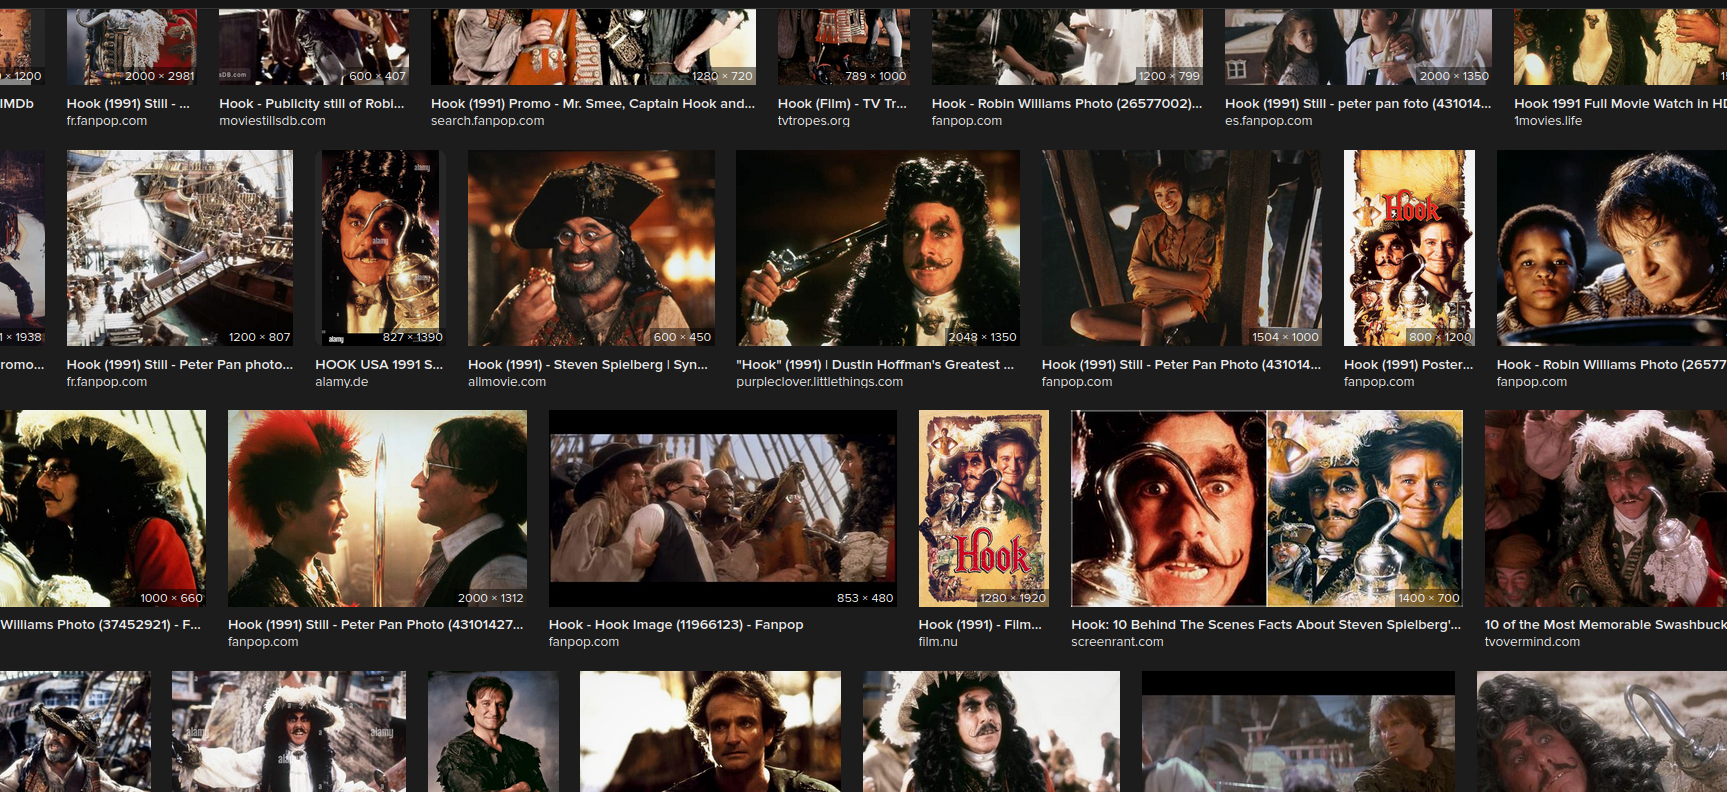Click '10 of the Most Memorable Swashbuck...' title

click(1606, 624)
